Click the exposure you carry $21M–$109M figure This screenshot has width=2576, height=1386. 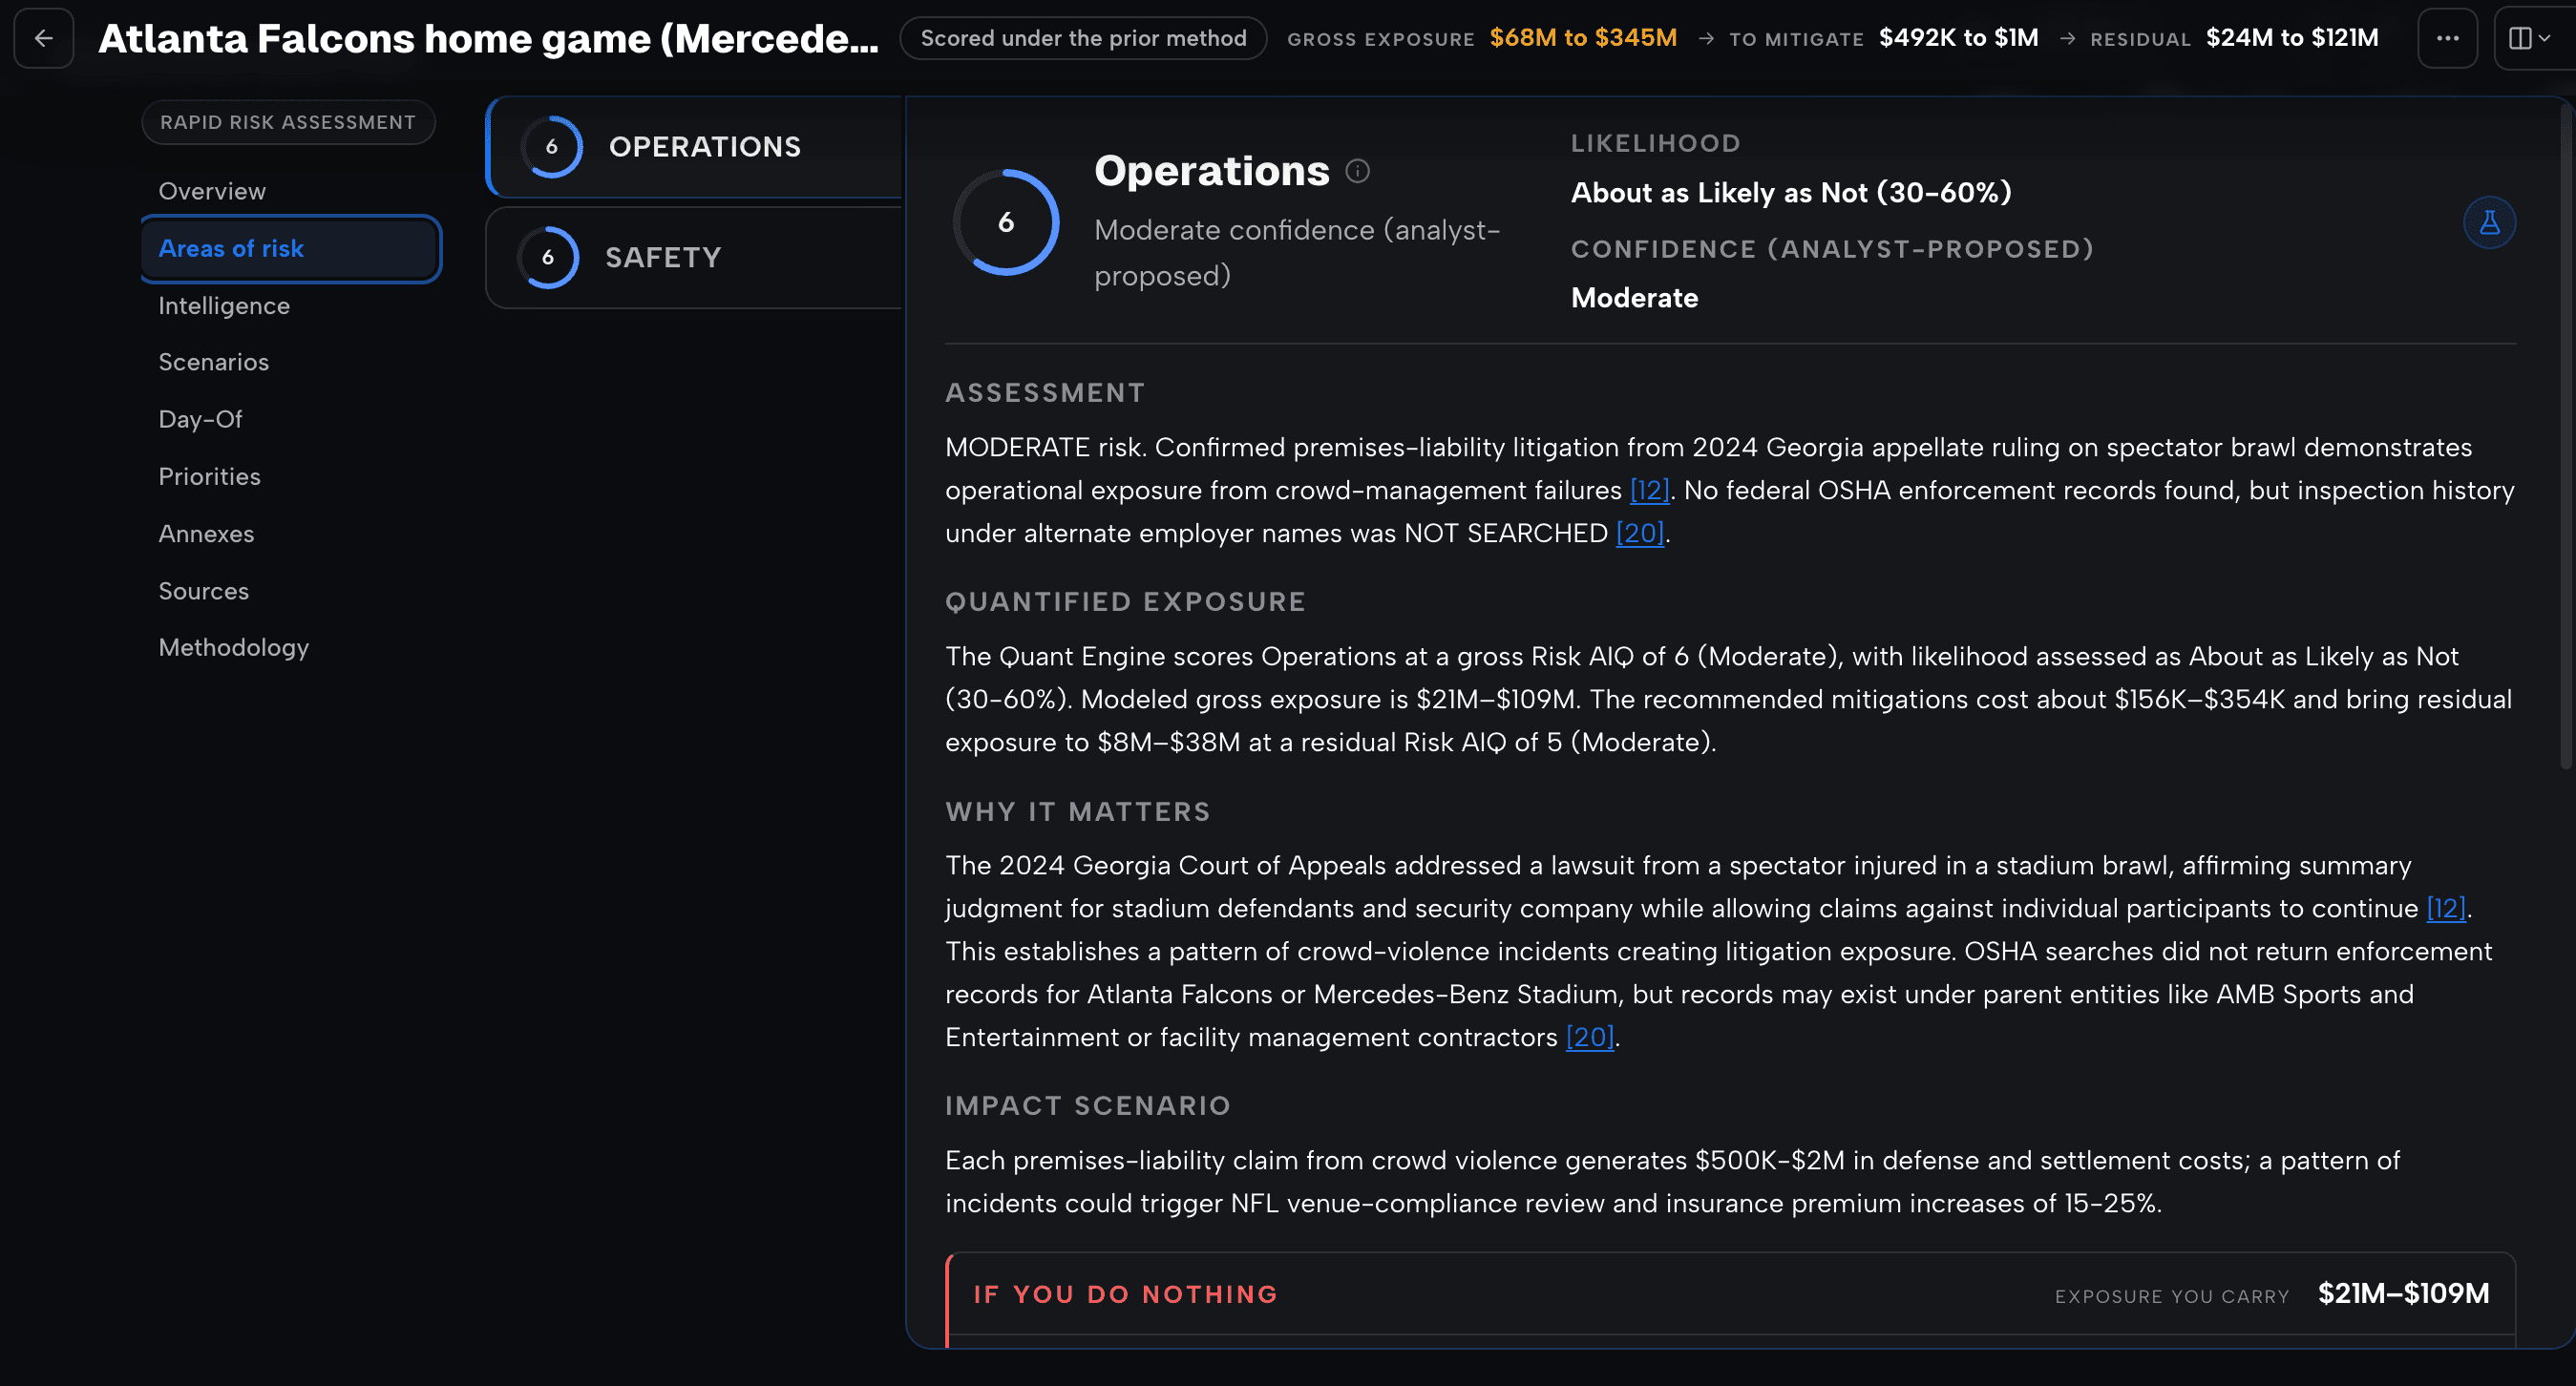click(2403, 1294)
